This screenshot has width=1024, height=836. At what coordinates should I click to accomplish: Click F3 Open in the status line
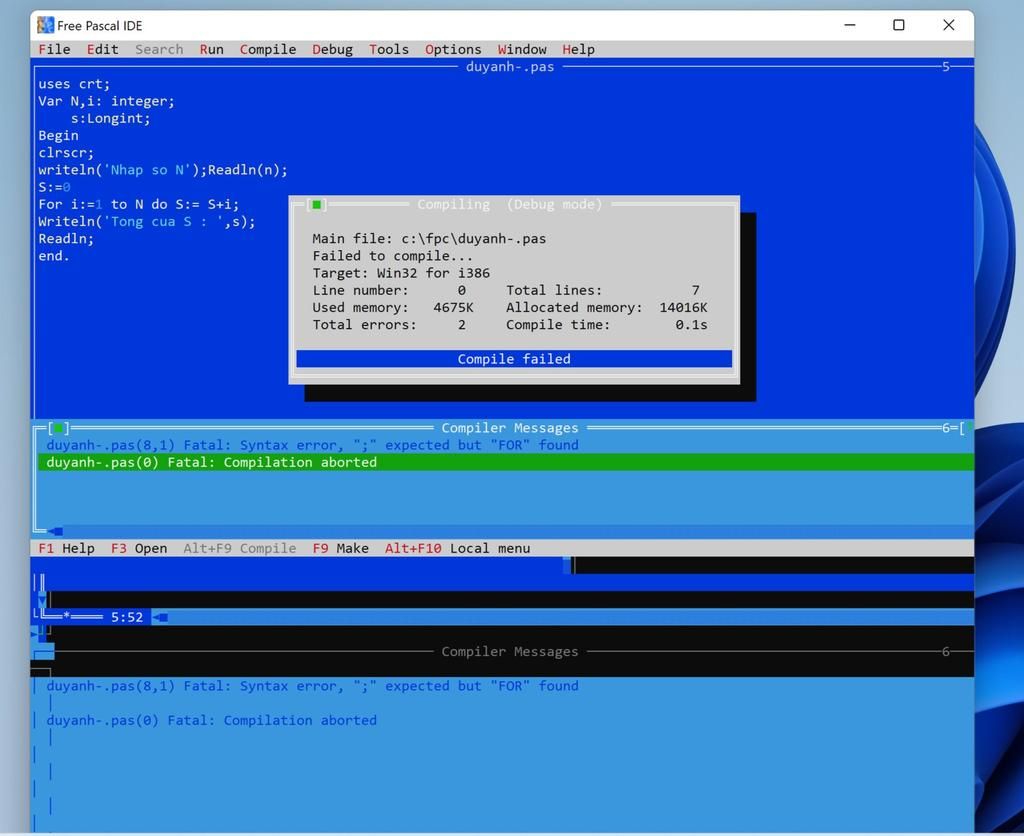[x=139, y=549]
